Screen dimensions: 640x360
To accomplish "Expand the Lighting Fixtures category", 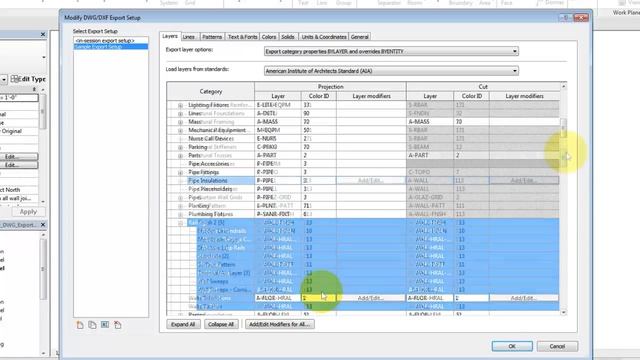I will (x=180, y=105).
